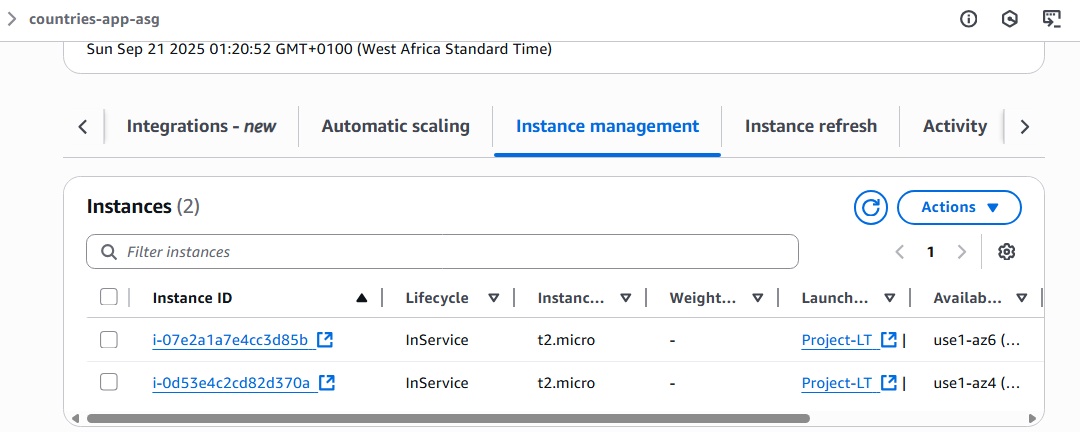Switch to the Automatic scaling tab

click(x=395, y=126)
